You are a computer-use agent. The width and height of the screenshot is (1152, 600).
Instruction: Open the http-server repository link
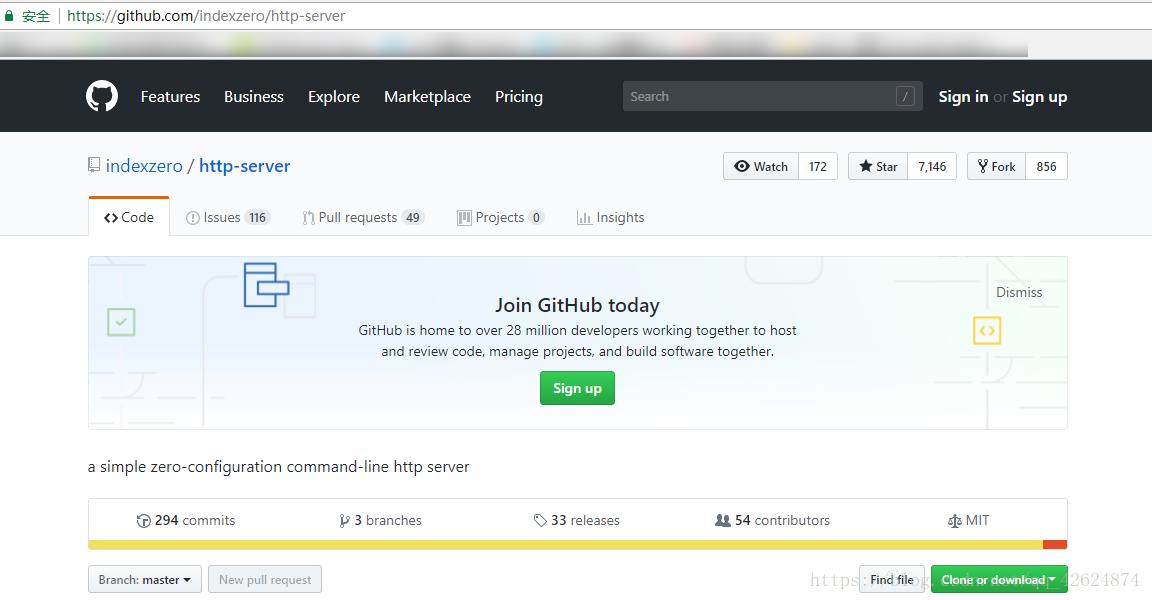(x=245, y=166)
